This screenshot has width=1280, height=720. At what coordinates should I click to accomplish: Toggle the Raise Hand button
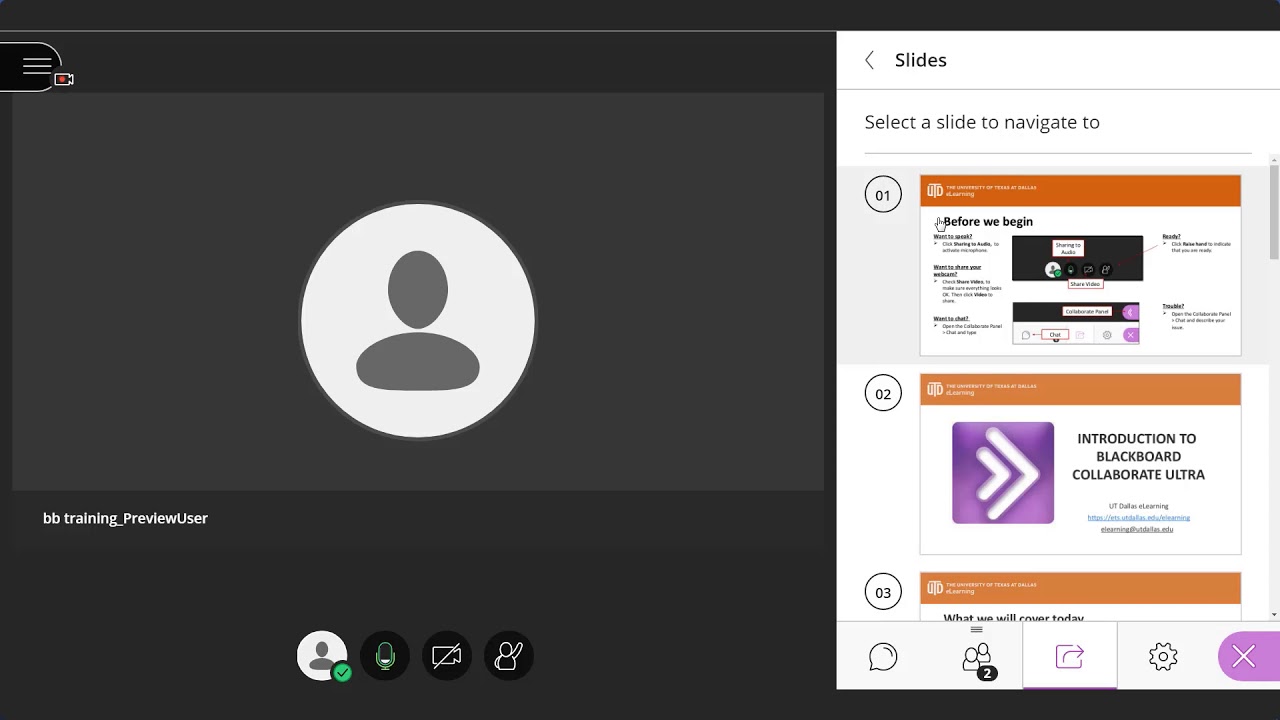[509, 656]
